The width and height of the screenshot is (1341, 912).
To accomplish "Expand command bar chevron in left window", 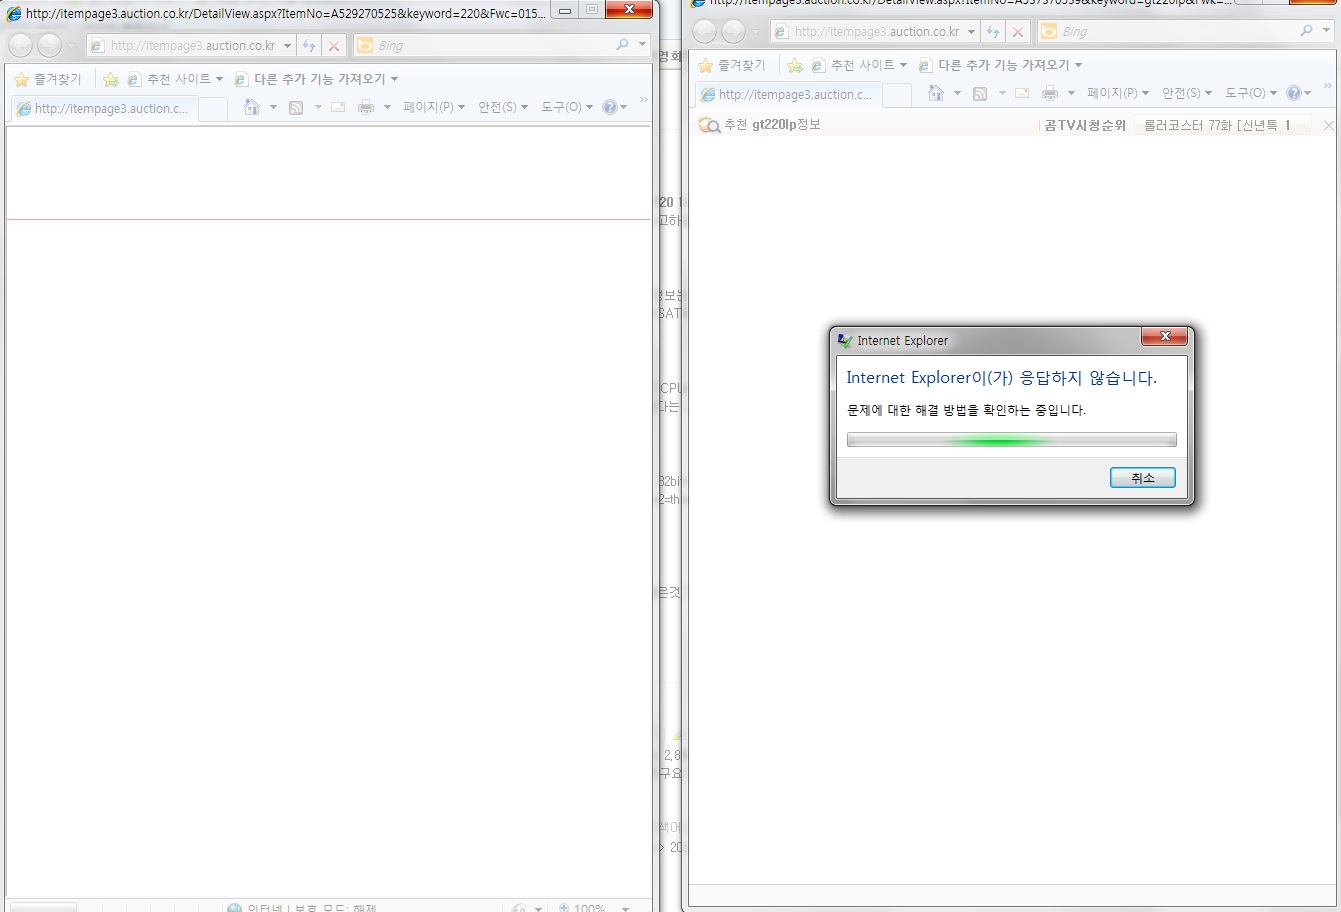I will coord(643,101).
